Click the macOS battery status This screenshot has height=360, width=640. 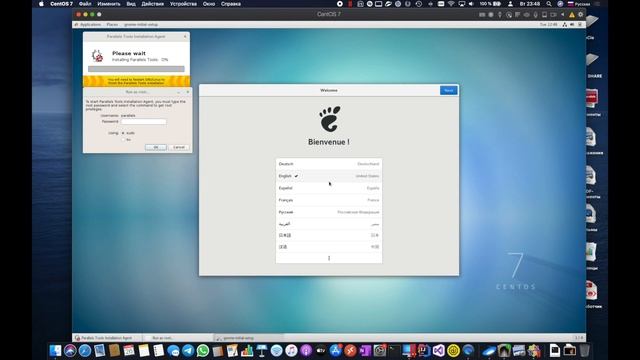coord(490,4)
